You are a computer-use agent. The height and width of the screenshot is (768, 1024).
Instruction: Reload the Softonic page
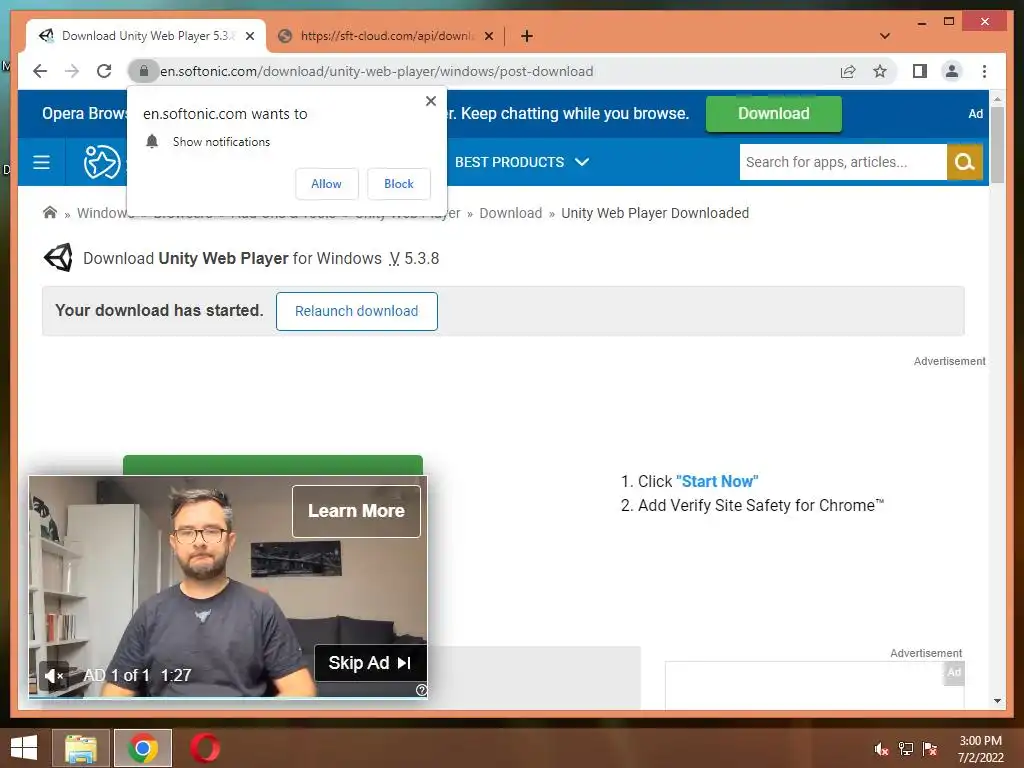104,71
